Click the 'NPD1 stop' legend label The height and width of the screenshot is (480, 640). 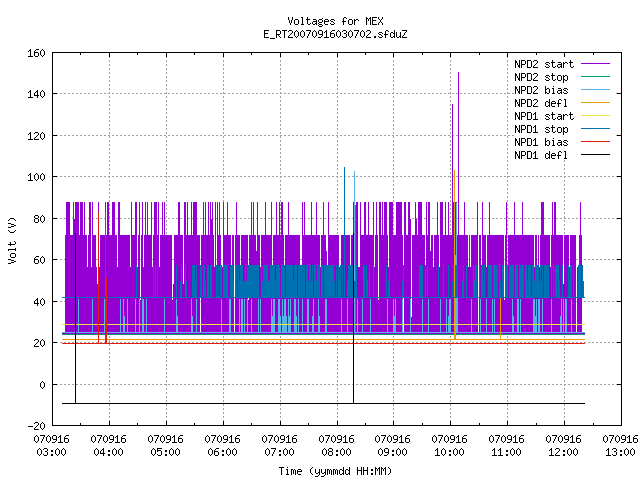541,129
